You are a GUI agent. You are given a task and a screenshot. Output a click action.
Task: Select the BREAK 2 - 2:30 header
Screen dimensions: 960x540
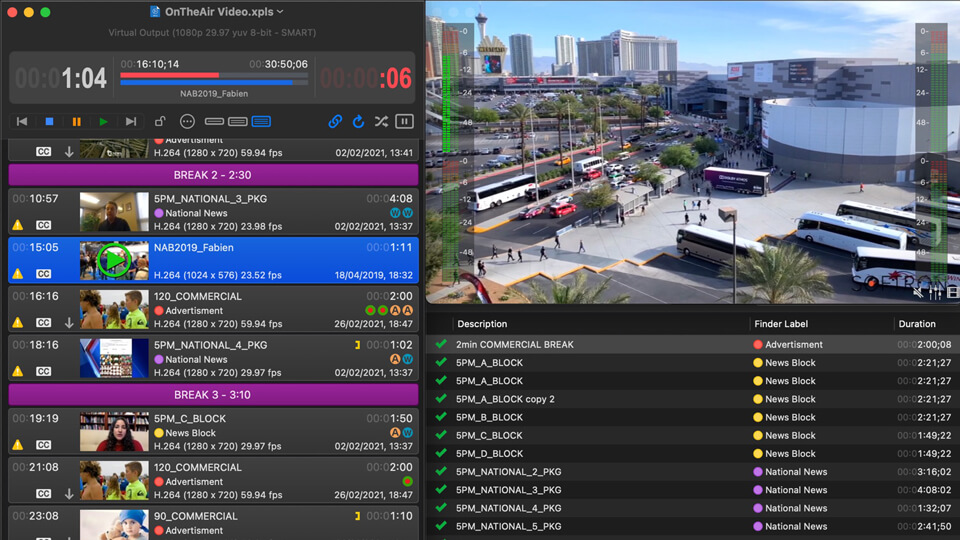213,175
